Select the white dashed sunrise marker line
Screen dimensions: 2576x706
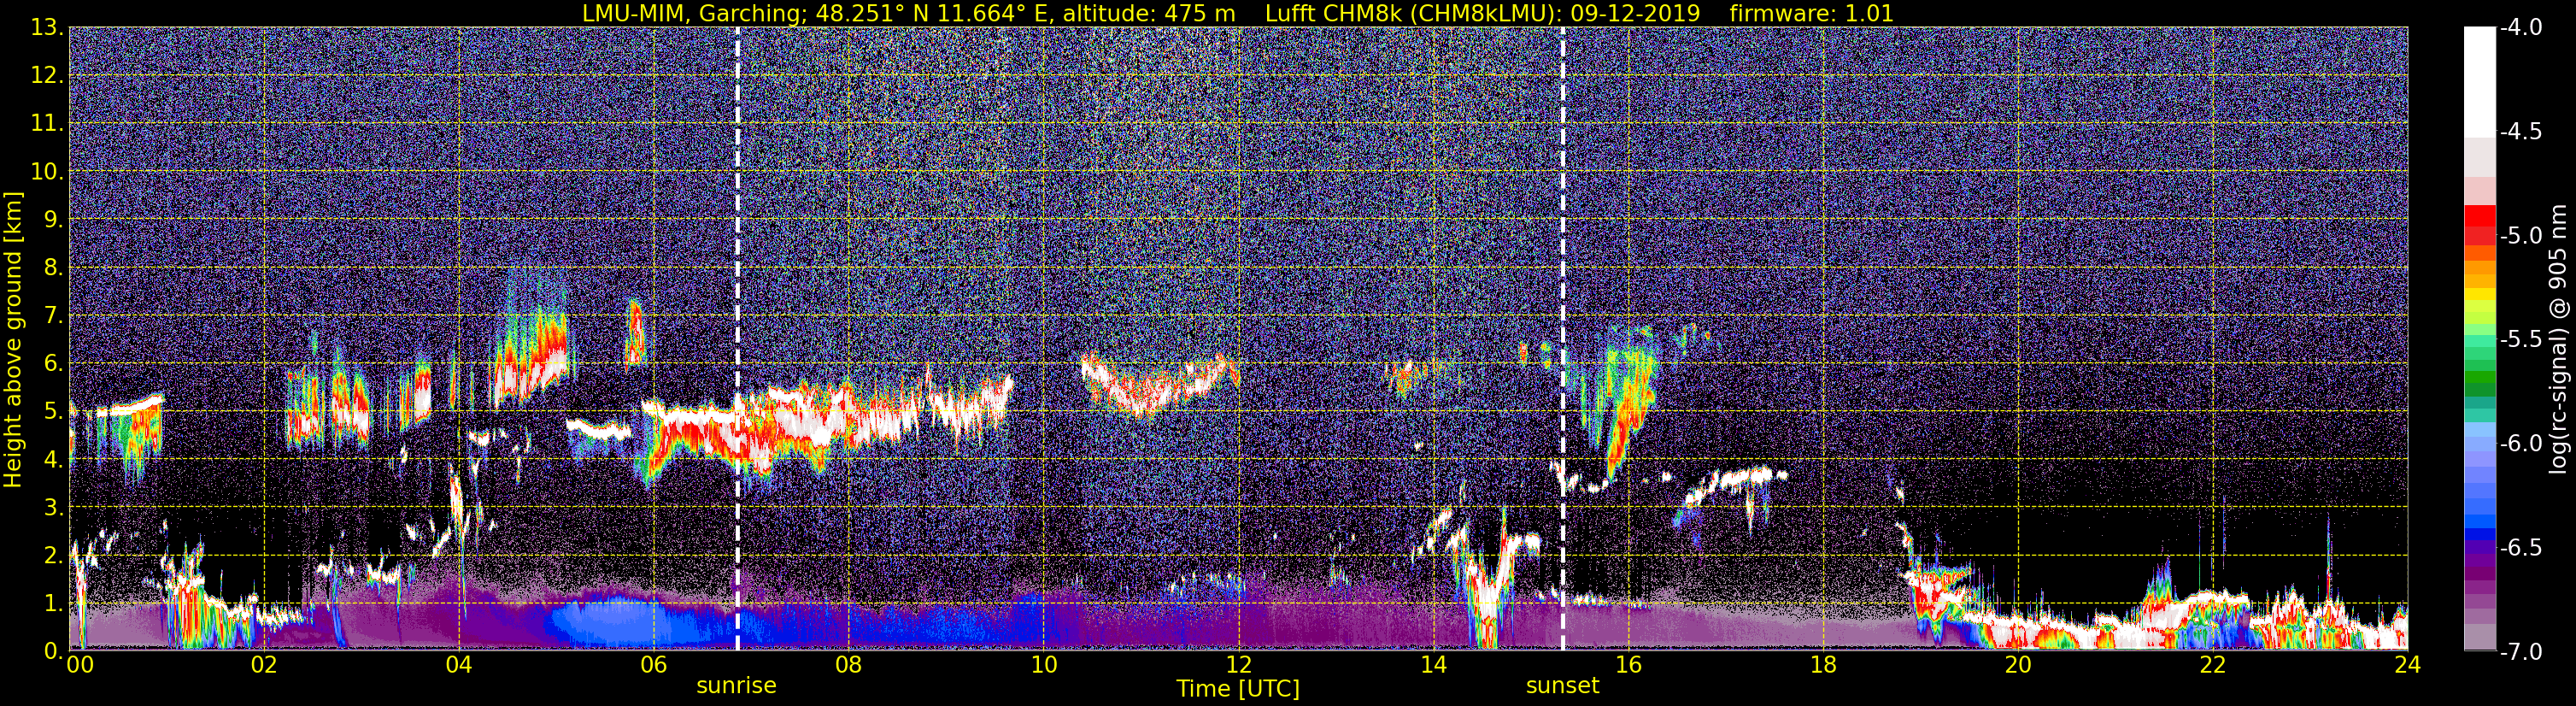click(x=738, y=338)
